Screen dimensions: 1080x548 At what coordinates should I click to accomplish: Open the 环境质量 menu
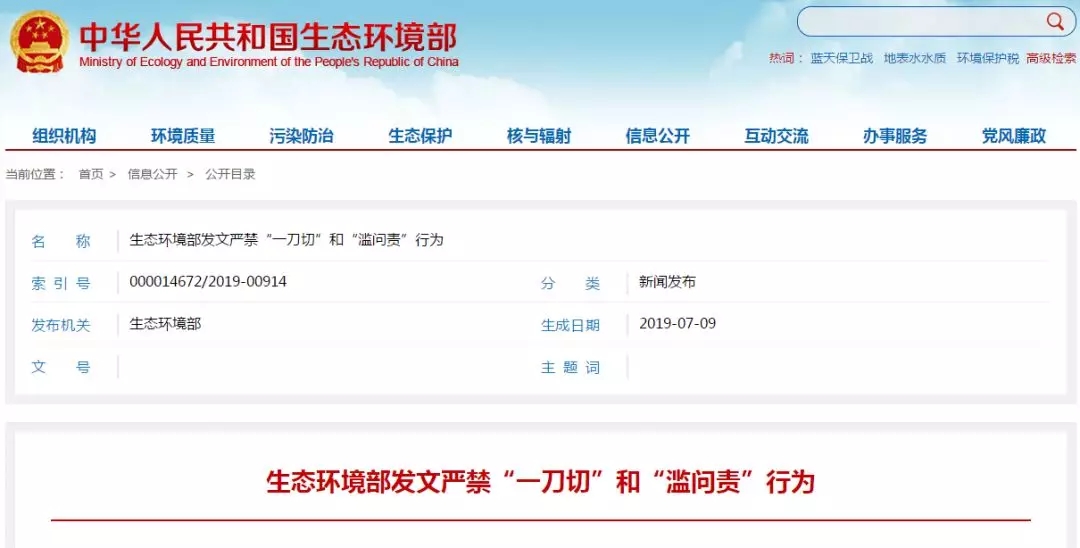click(x=183, y=136)
